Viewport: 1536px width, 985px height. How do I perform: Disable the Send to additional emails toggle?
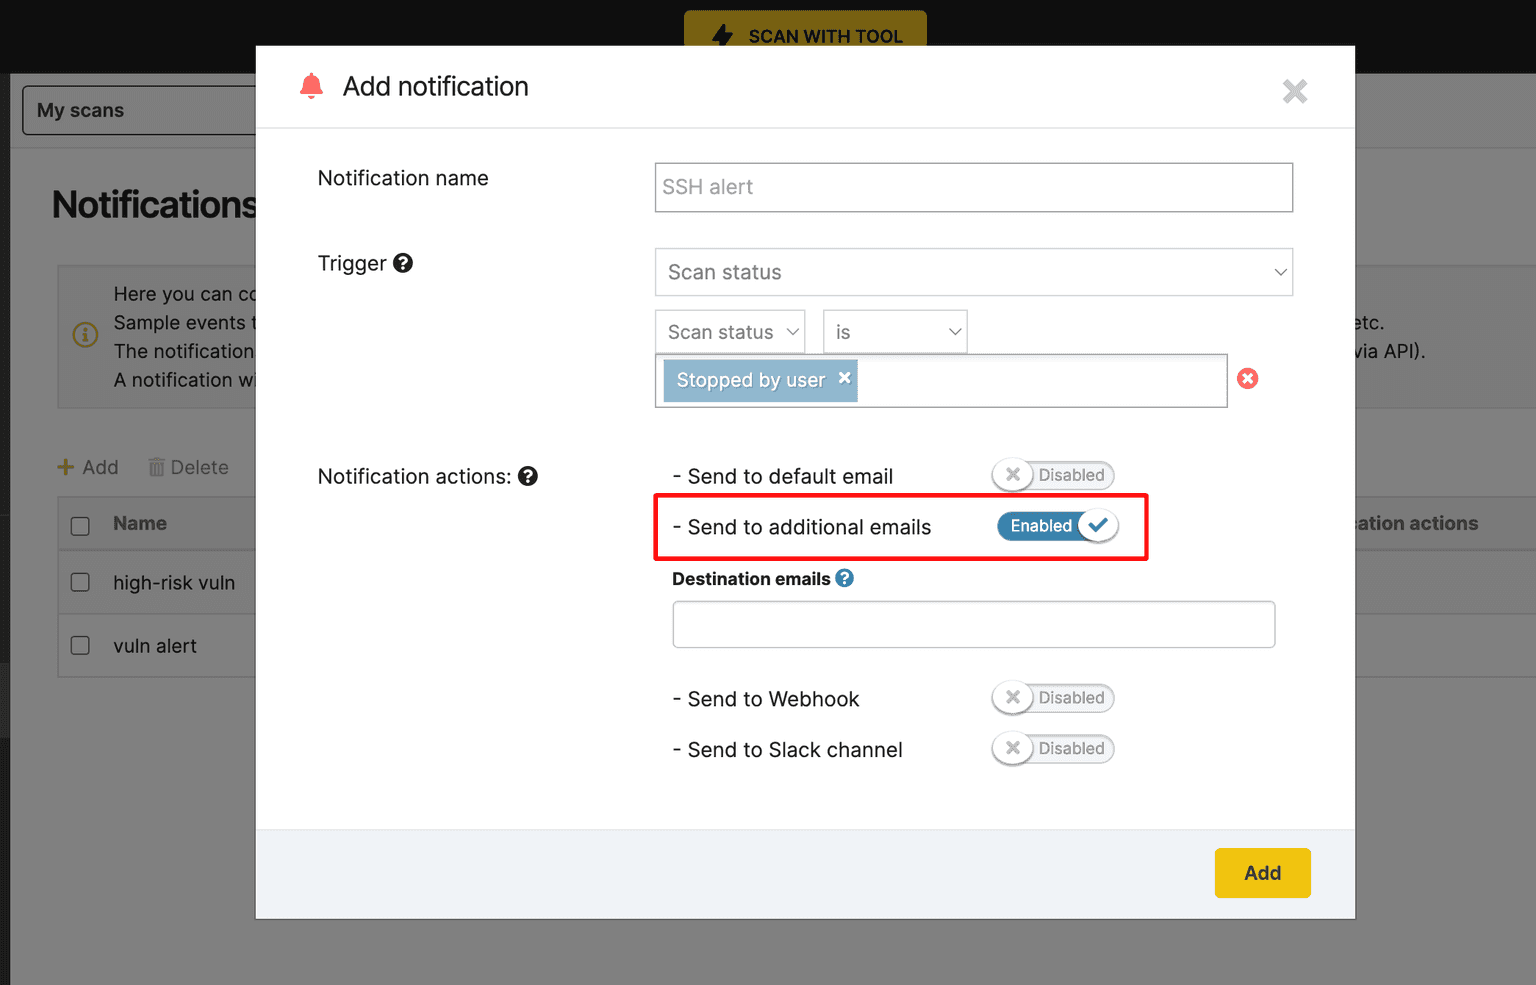(1057, 525)
